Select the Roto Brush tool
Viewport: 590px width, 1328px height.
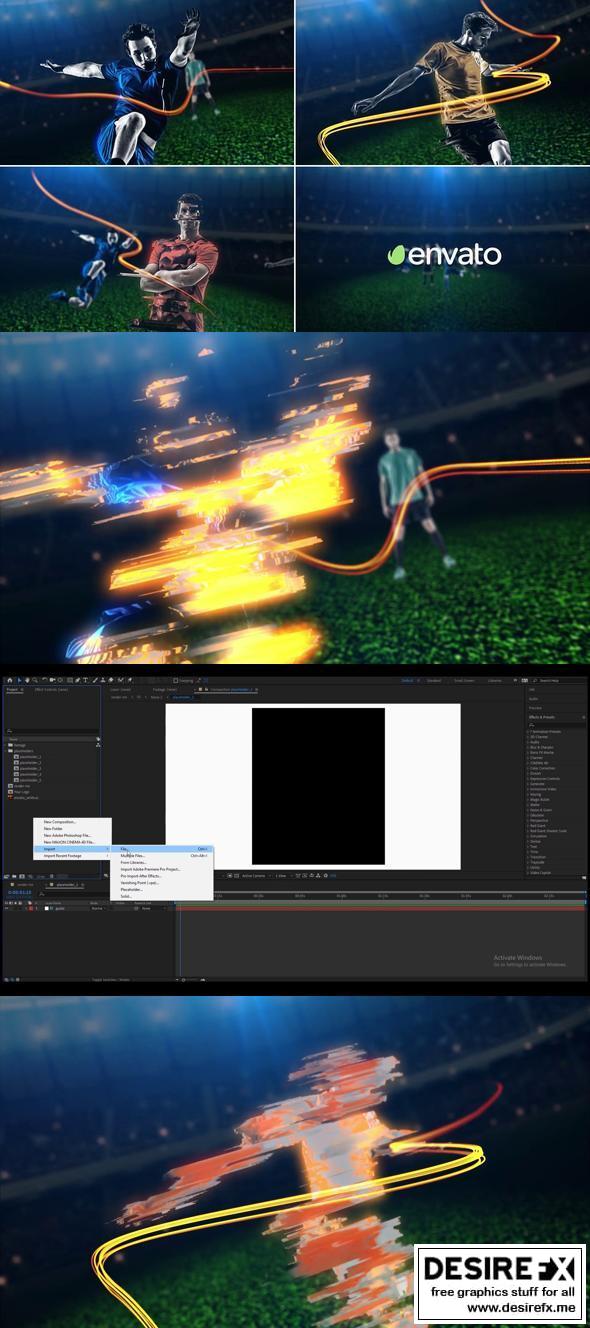pos(120,680)
